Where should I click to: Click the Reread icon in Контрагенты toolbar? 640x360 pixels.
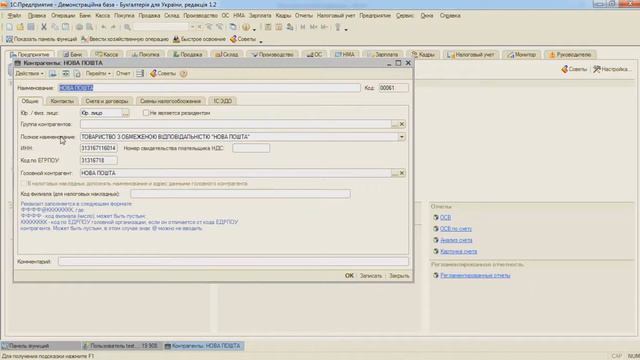(x=65, y=73)
